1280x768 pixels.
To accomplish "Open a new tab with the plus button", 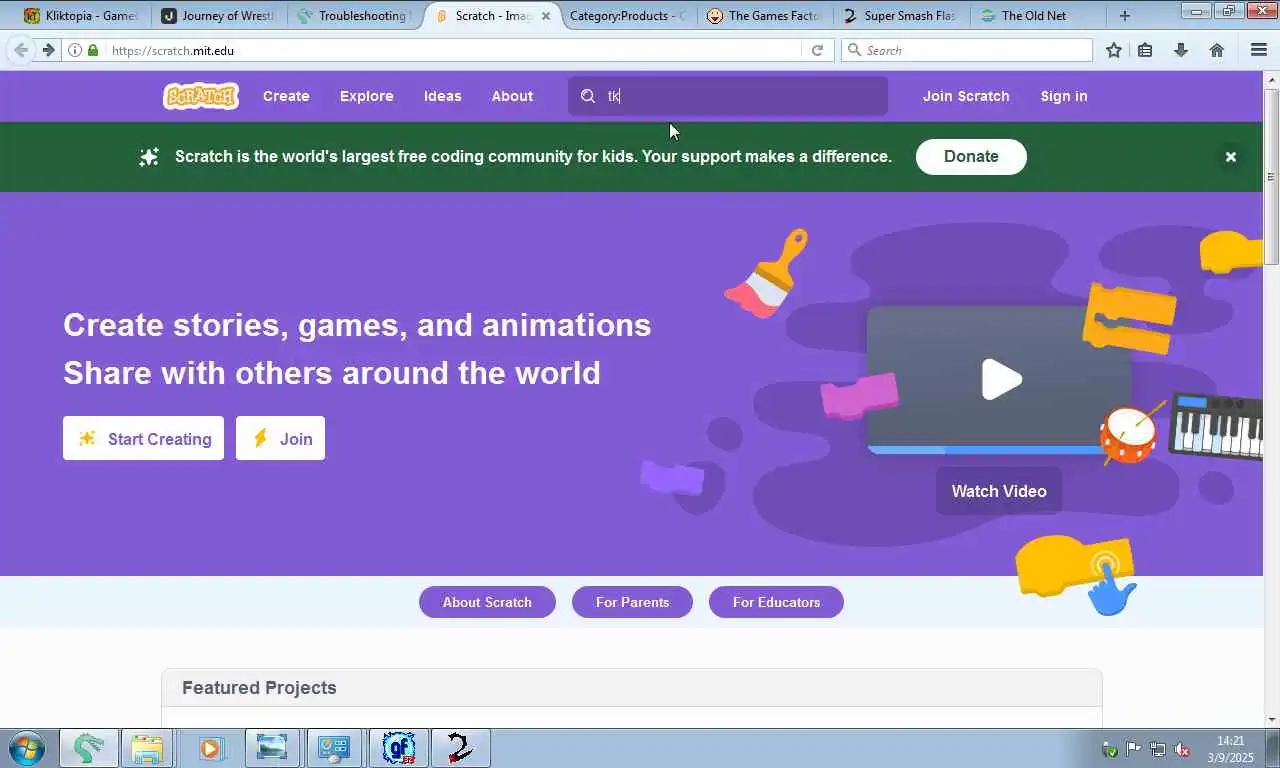I will (x=1125, y=15).
